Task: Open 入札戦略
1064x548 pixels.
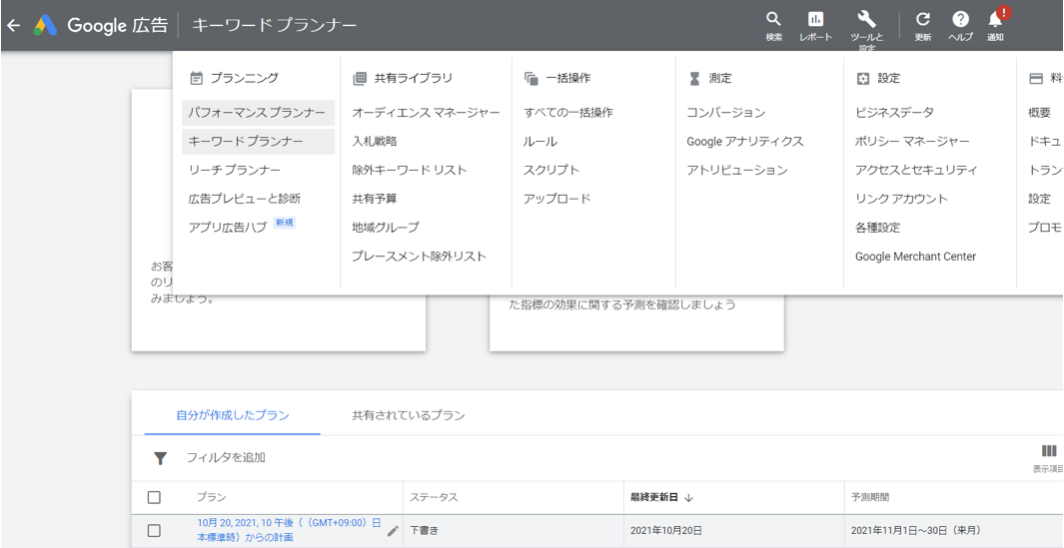Action: [x=375, y=142]
